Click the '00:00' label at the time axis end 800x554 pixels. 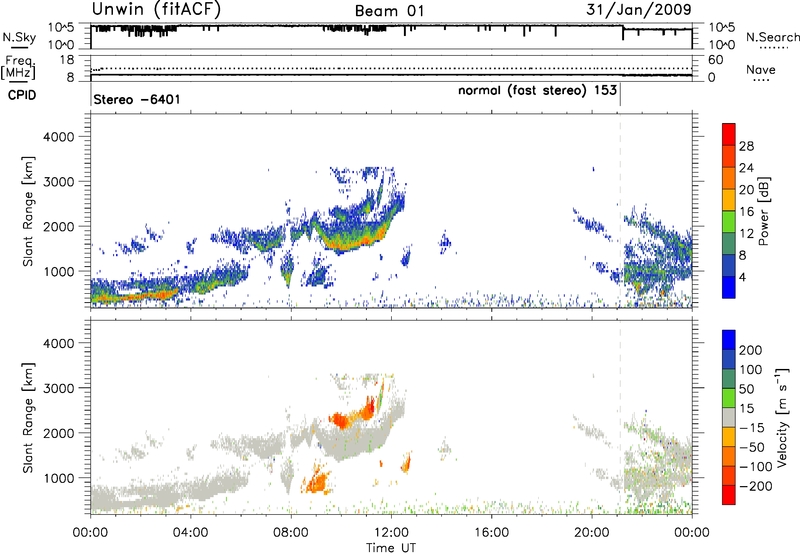coord(692,533)
